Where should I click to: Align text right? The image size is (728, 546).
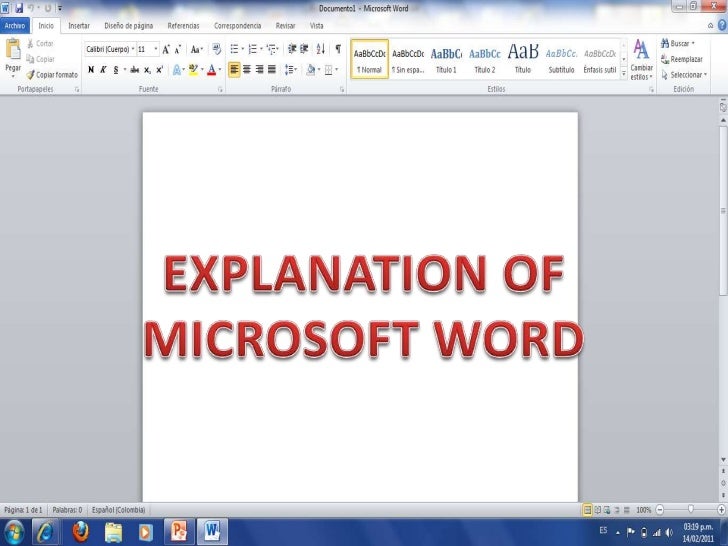(260, 70)
